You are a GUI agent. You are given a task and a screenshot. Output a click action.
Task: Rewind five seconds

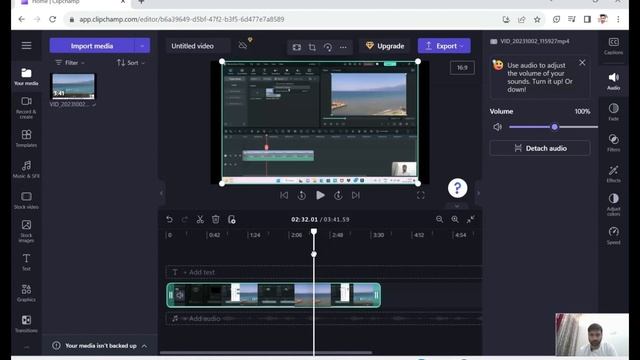302,196
